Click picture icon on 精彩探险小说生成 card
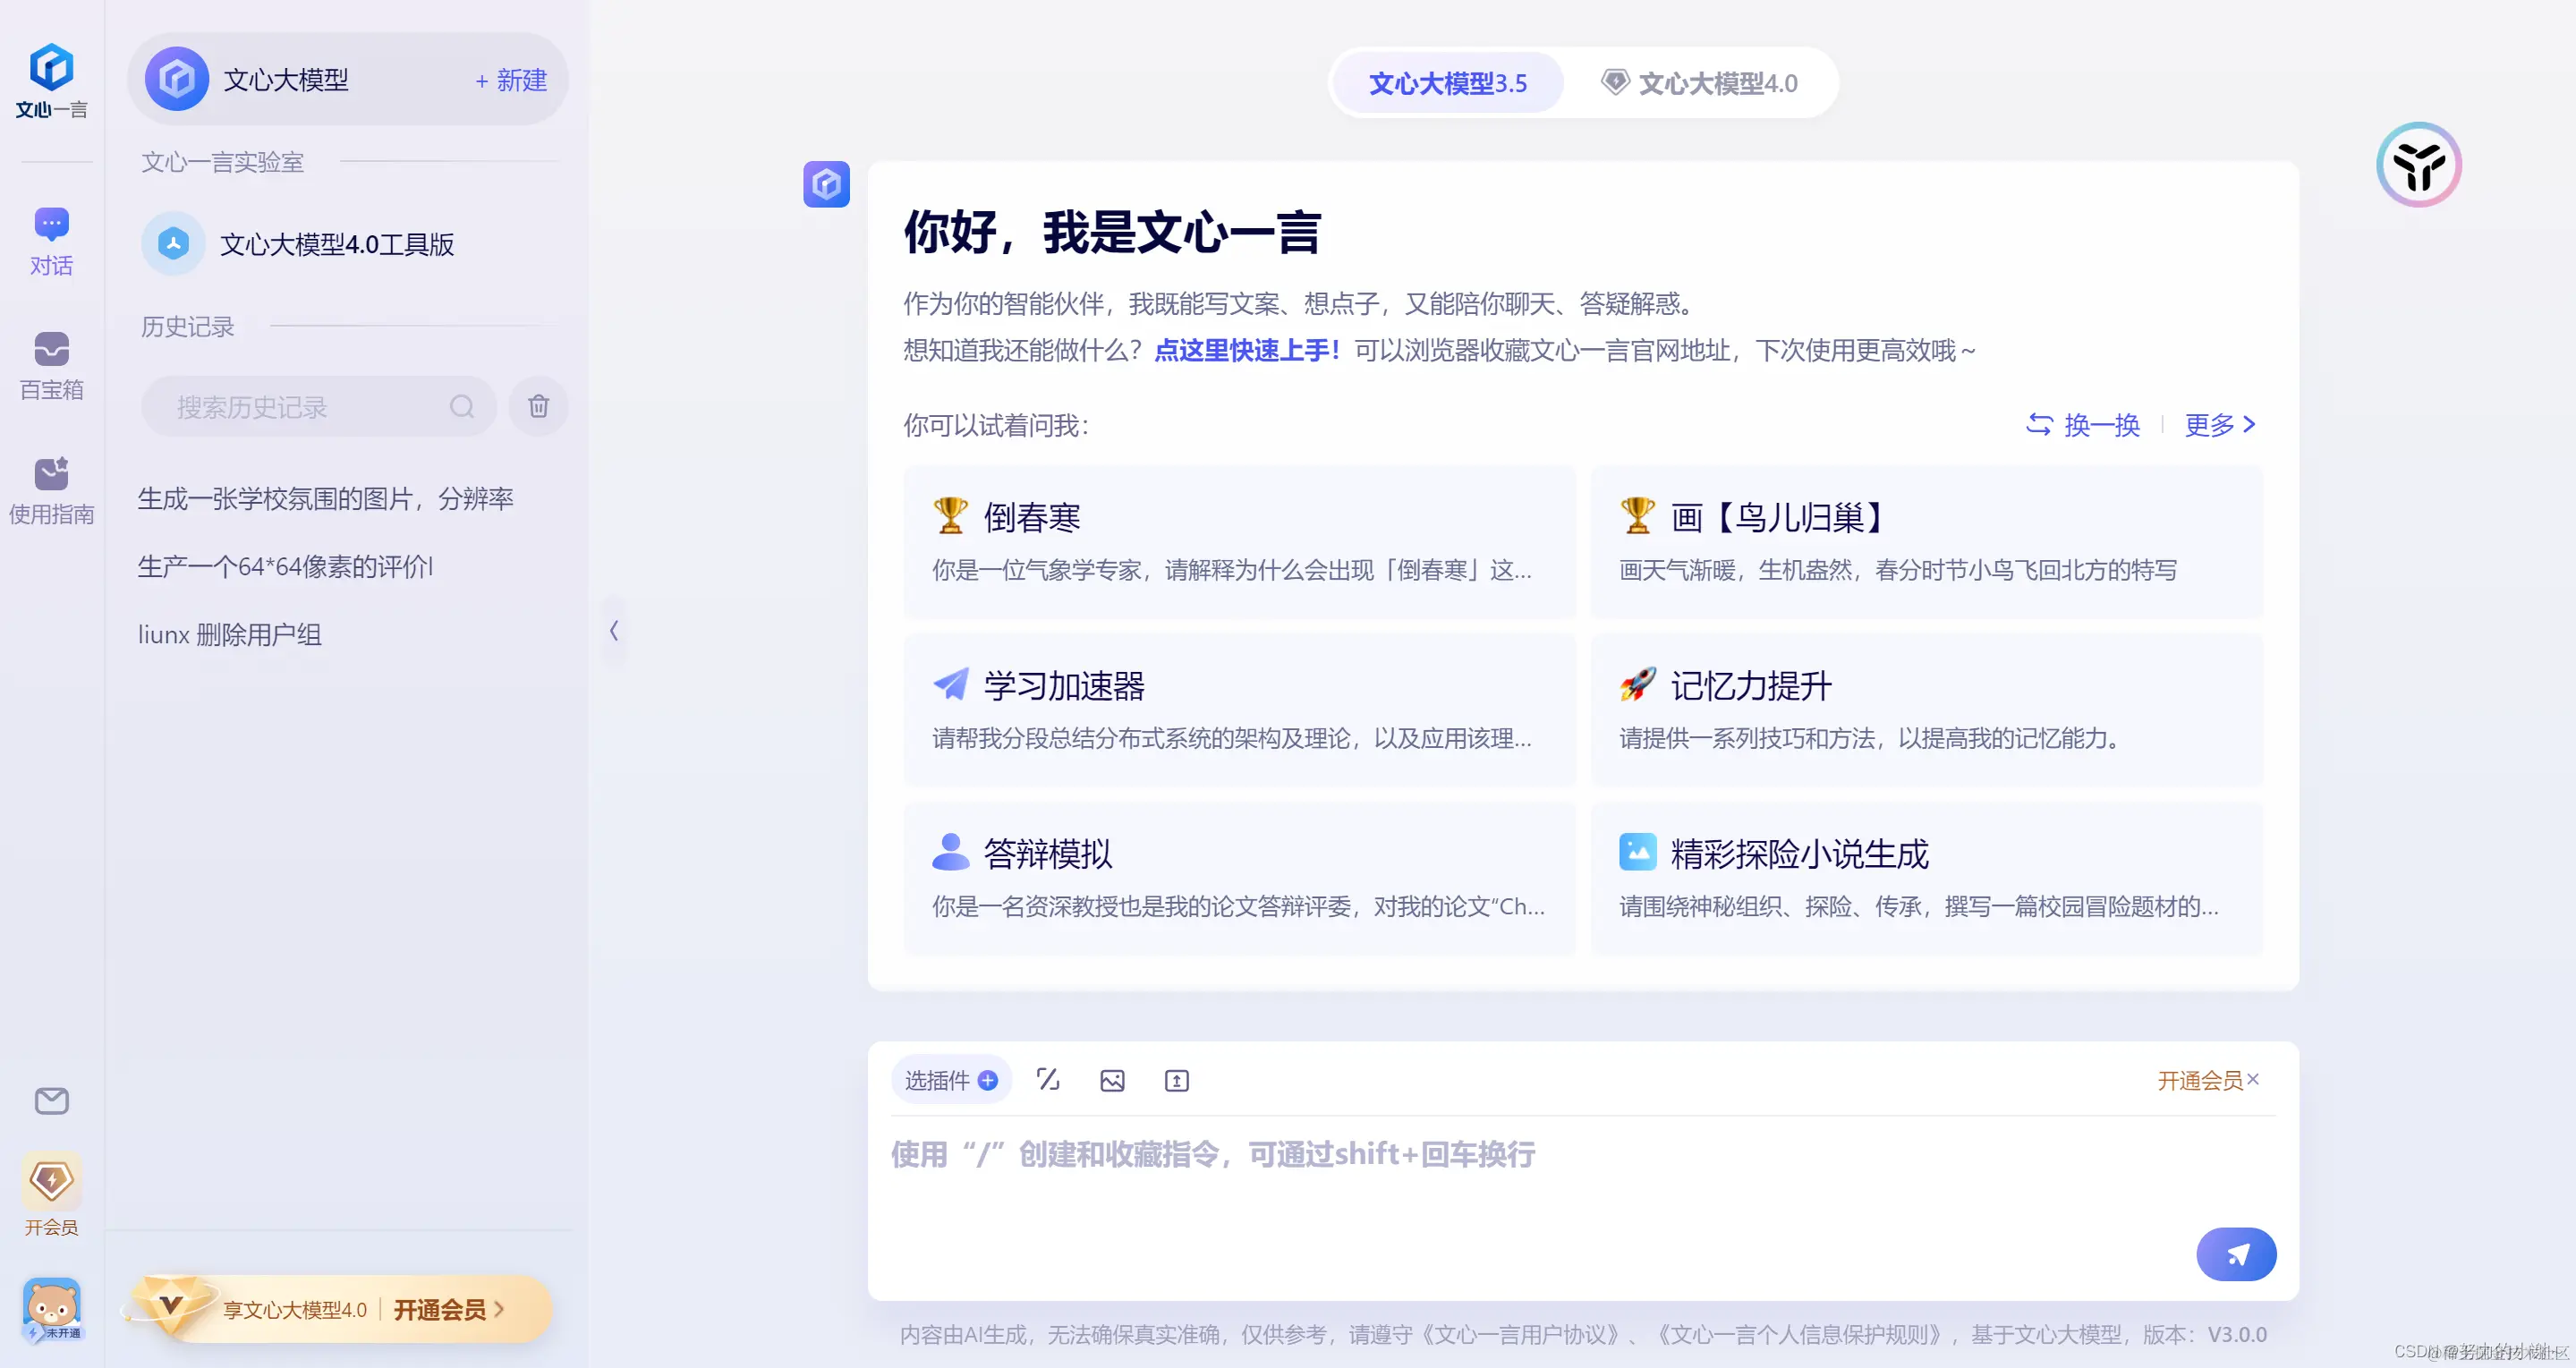Image resolution: width=2576 pixels, height=1368 pixels. (x=1637, y=852)
